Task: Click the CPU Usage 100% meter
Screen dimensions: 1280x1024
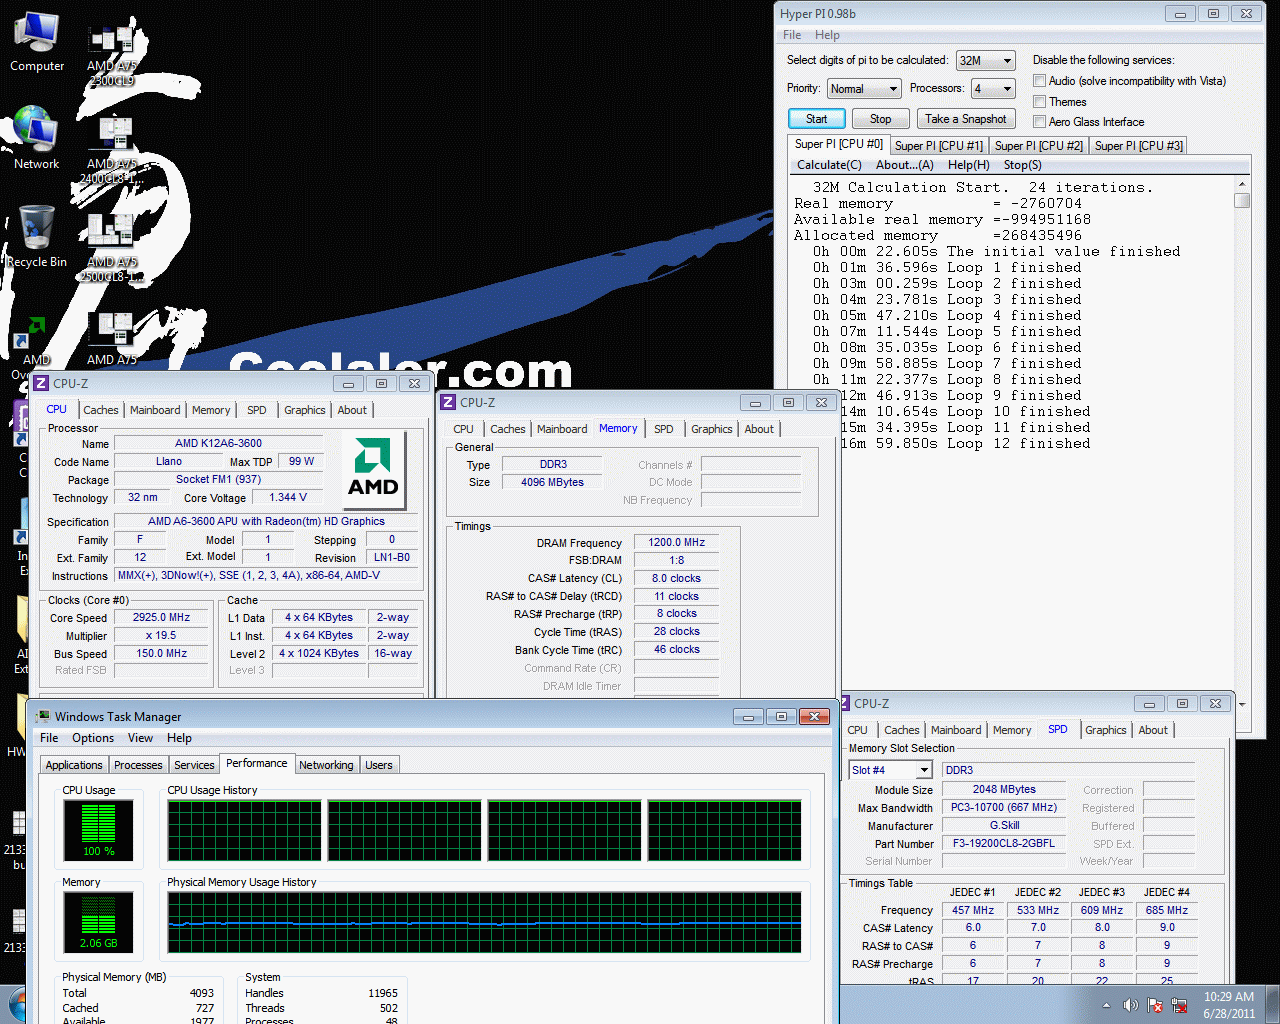Action: tap(99, 830)
